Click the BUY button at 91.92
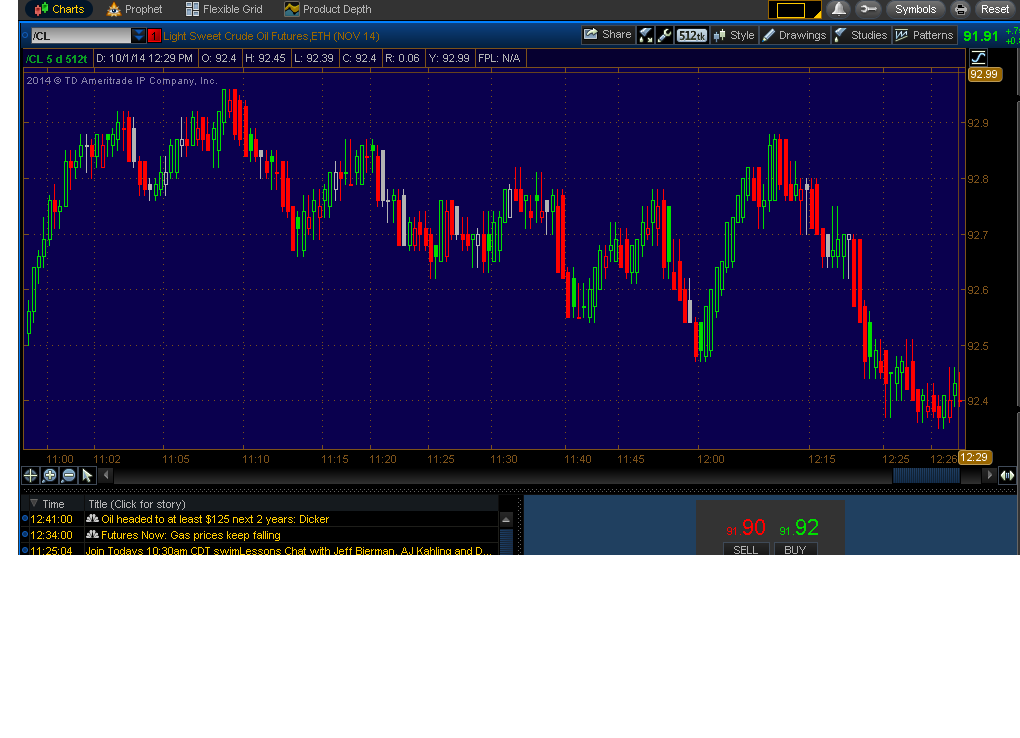Viewport: 1020px width, 738px height. [795, 549]
